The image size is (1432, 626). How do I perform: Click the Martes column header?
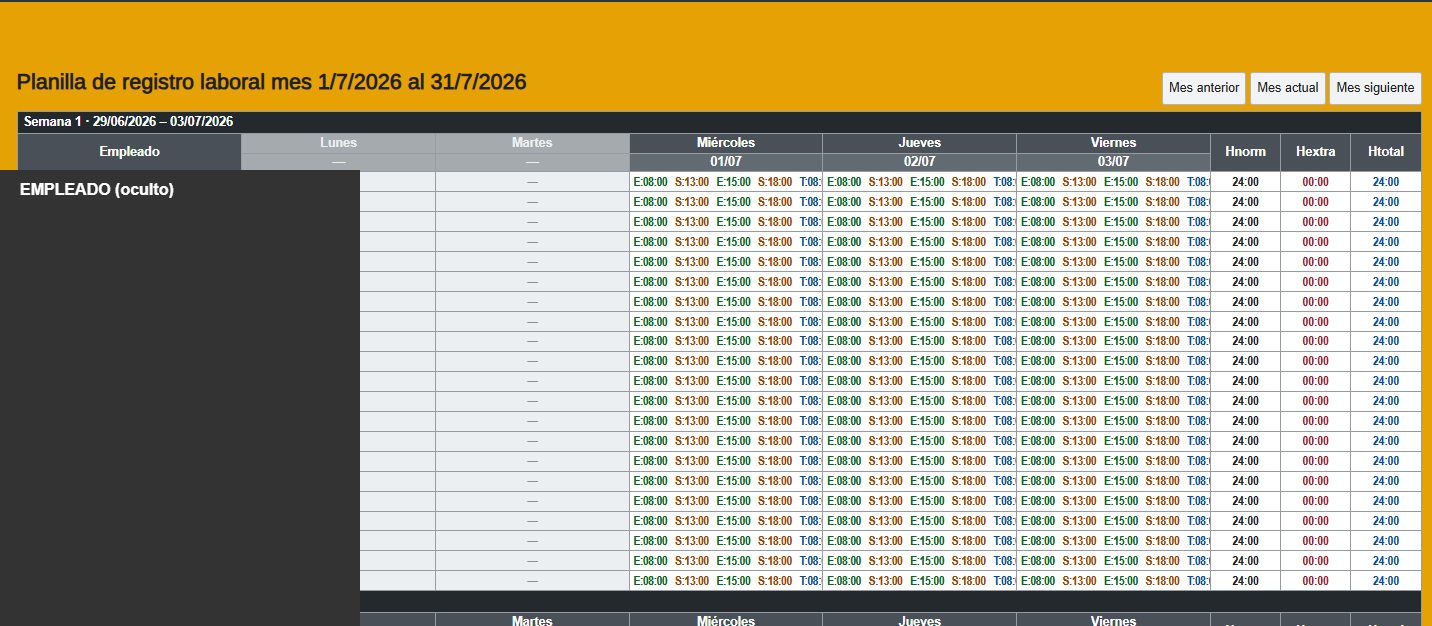click(x=532, y=143)
